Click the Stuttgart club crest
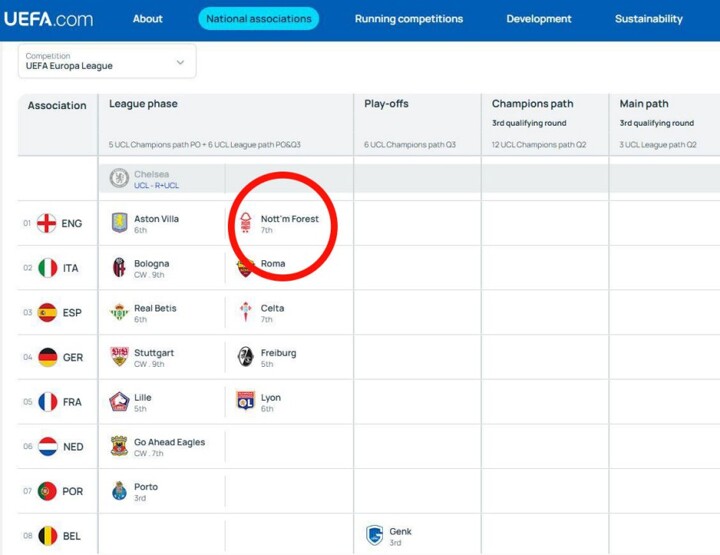The width and height of the screenshot is (720, 555). click(119, 357)
